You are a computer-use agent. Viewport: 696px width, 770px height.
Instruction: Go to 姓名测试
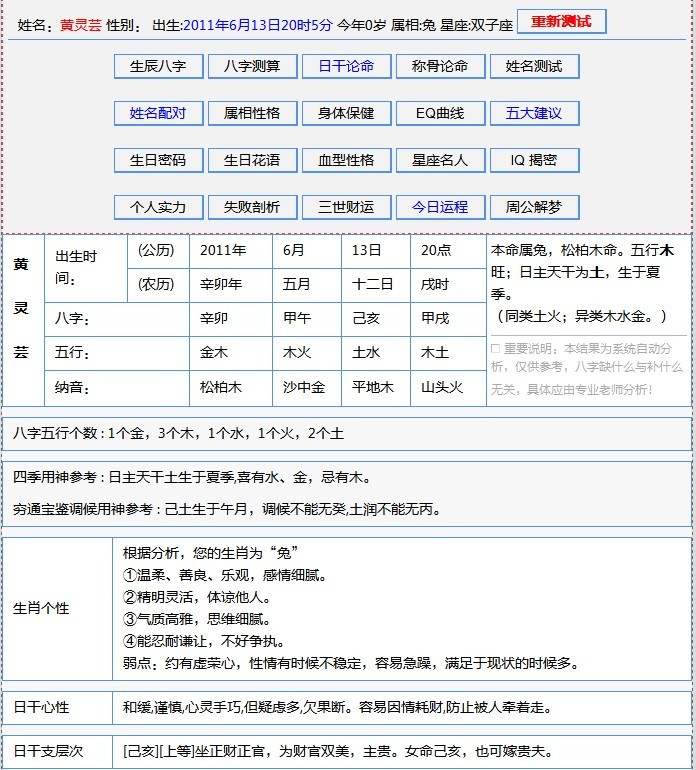click(x=534, y=66)
